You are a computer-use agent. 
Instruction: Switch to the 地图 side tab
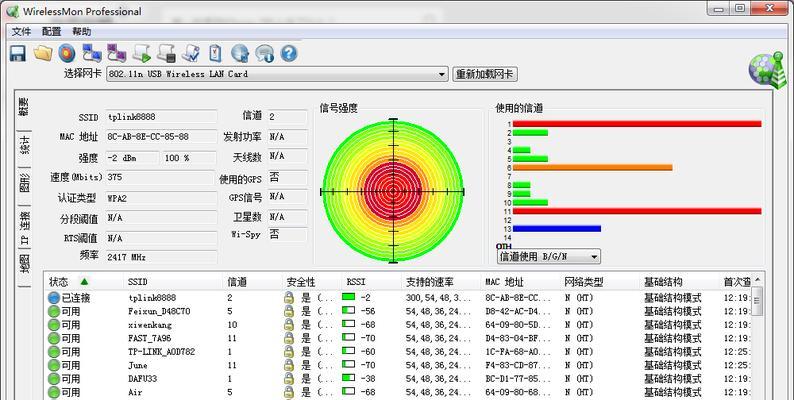(x=24, y=264)
